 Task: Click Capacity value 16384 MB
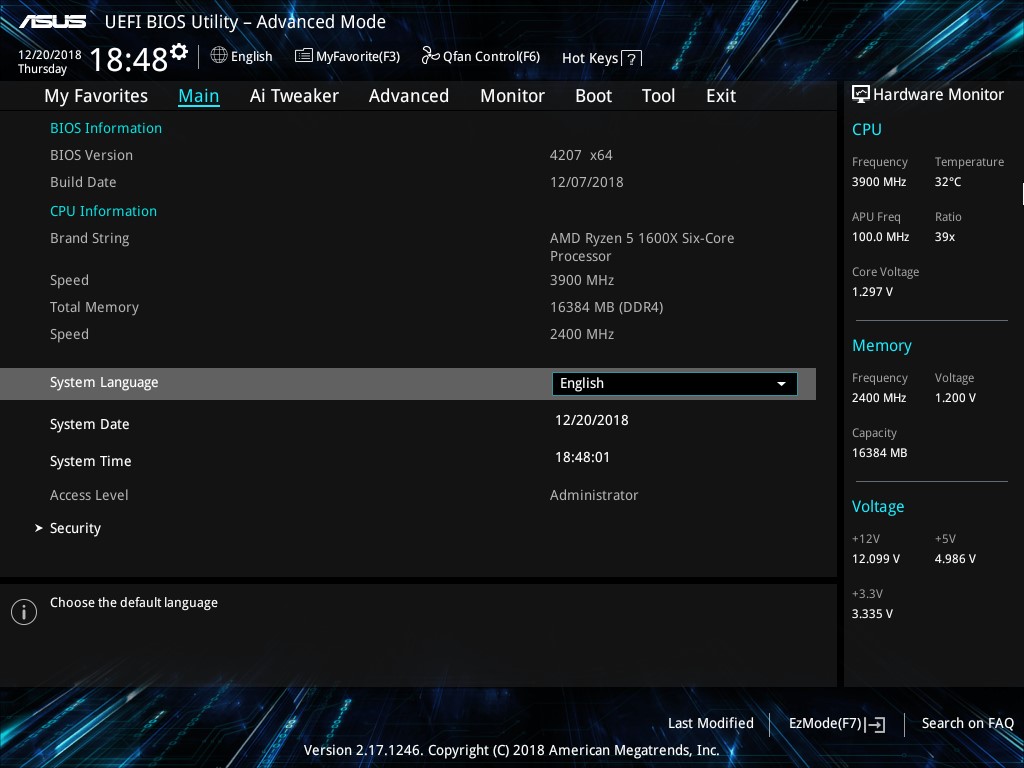point(879,453)
